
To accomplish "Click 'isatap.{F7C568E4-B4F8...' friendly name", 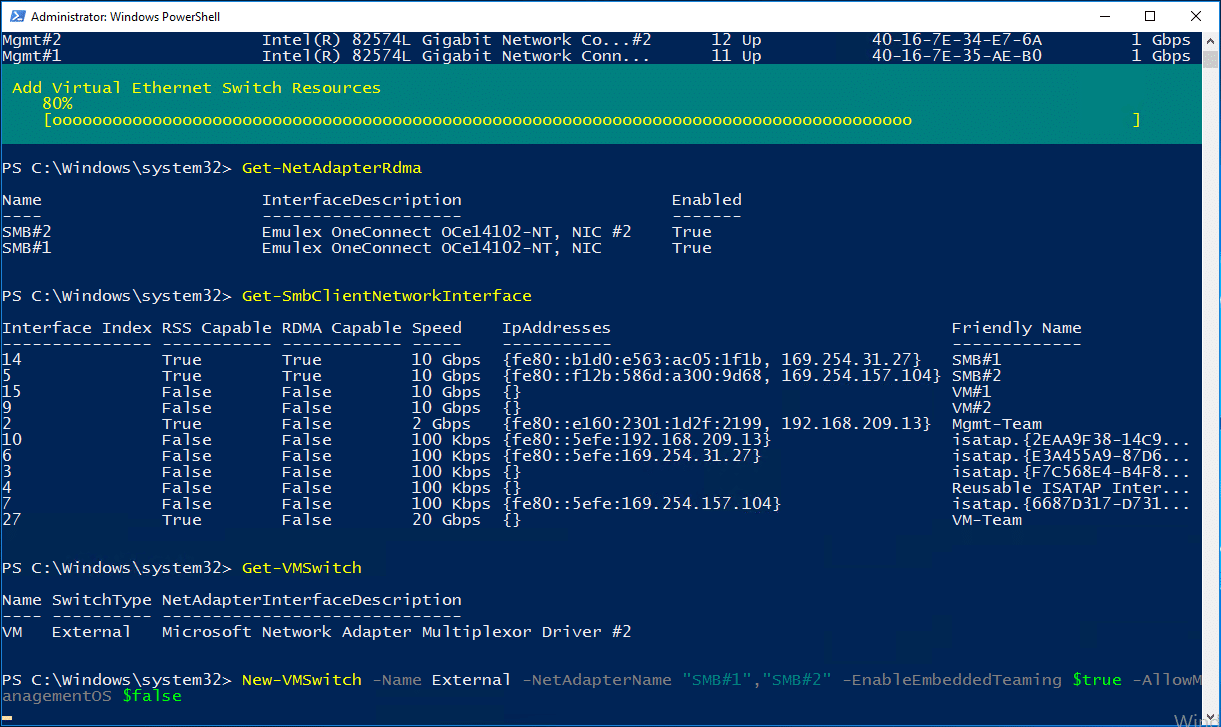I will [x=1072, y=472].
